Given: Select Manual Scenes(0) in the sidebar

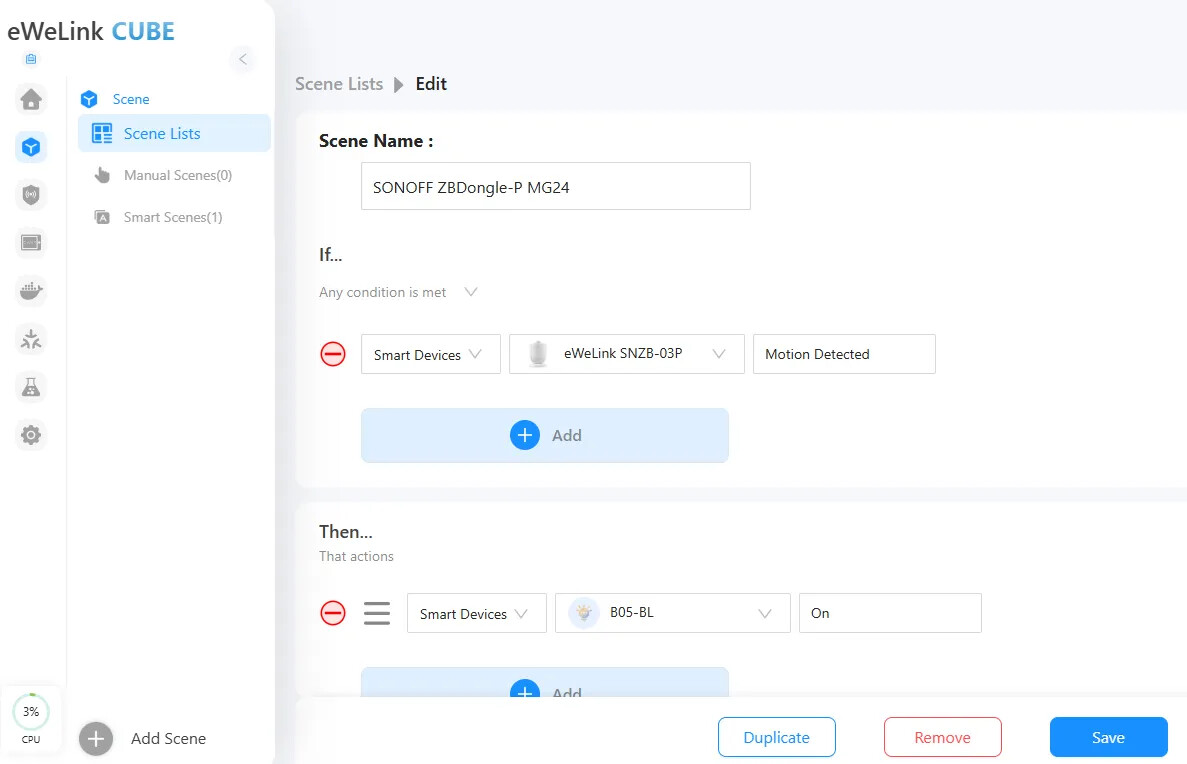Looking at the screenshot, I should [177, 175].
